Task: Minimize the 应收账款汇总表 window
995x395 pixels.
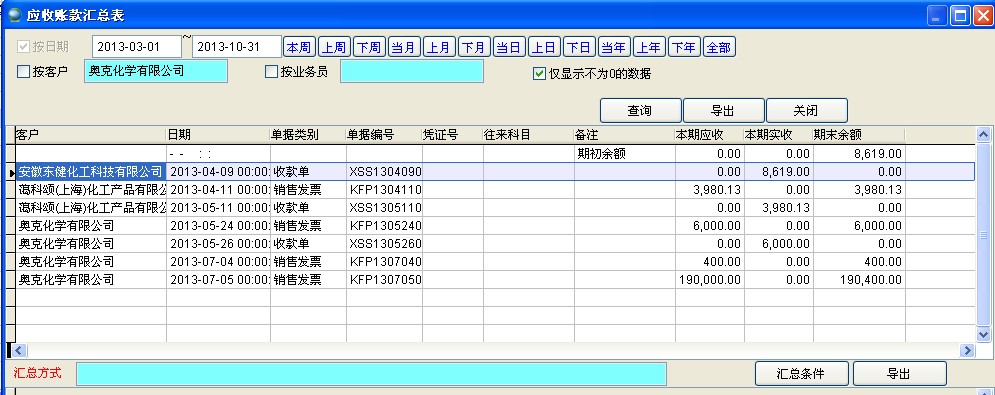Action: (937, 15)
